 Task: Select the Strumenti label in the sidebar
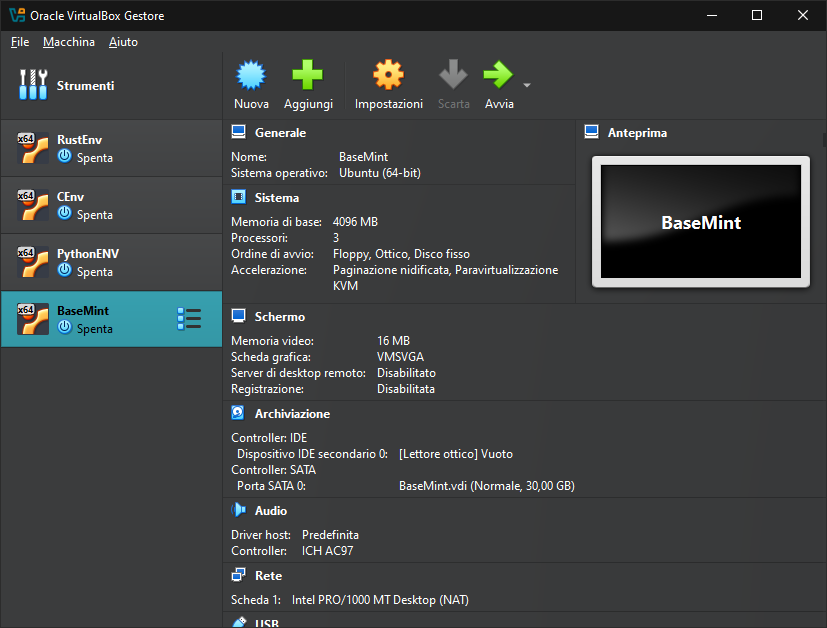(85, 85)
